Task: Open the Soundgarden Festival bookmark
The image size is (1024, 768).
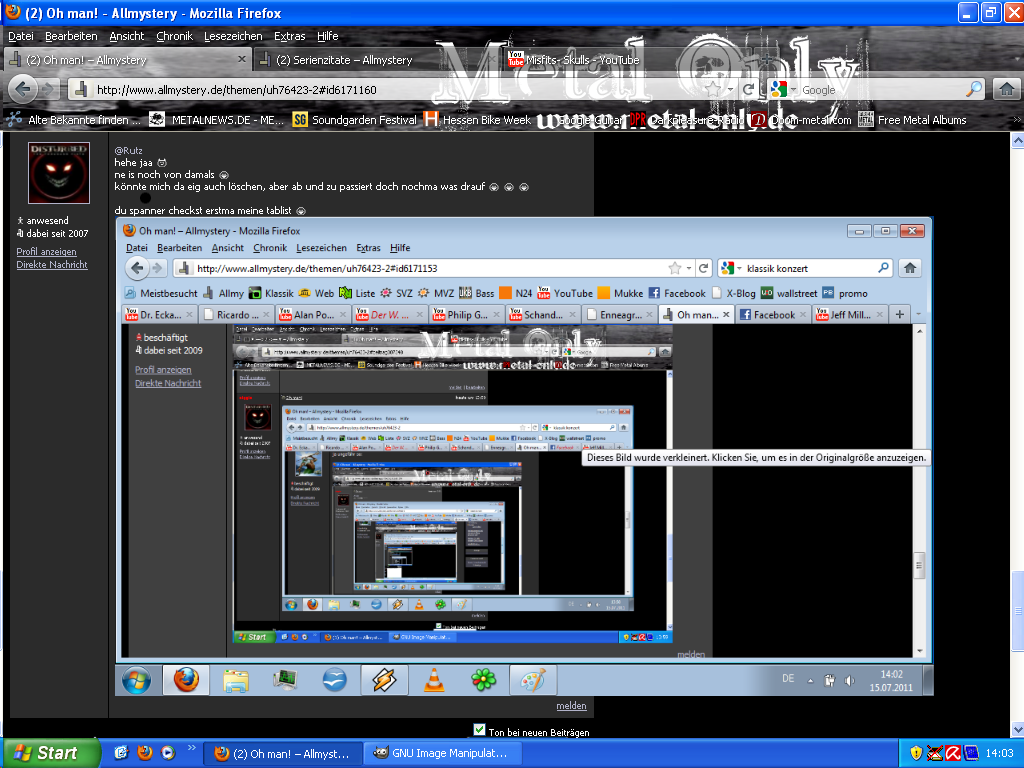Action: click(x=355, y=120)
